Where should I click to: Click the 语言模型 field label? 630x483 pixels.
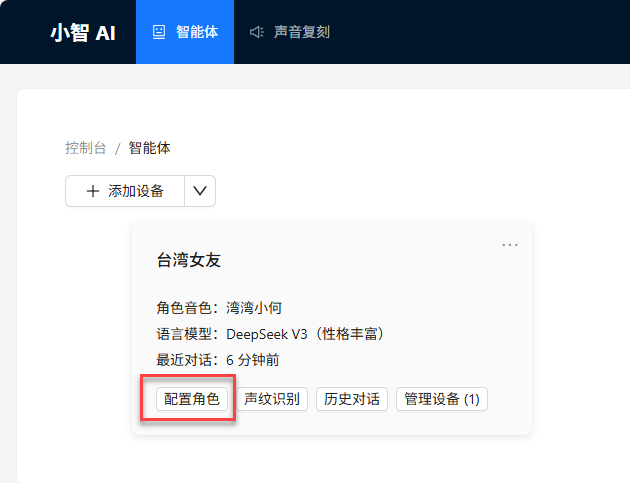click(x=187, y=333)
